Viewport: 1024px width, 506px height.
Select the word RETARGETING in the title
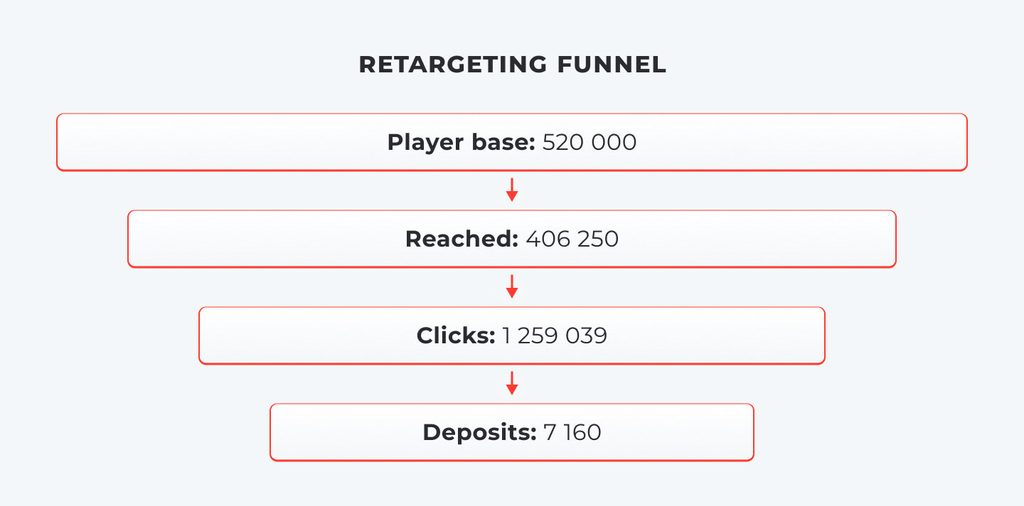tap(453, 65)
